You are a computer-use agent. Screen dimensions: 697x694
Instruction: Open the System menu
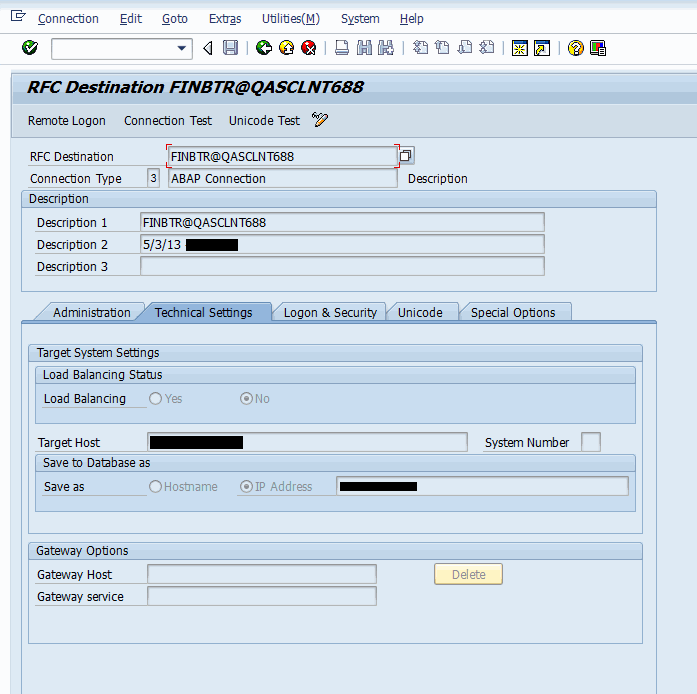tap(360, 19)
